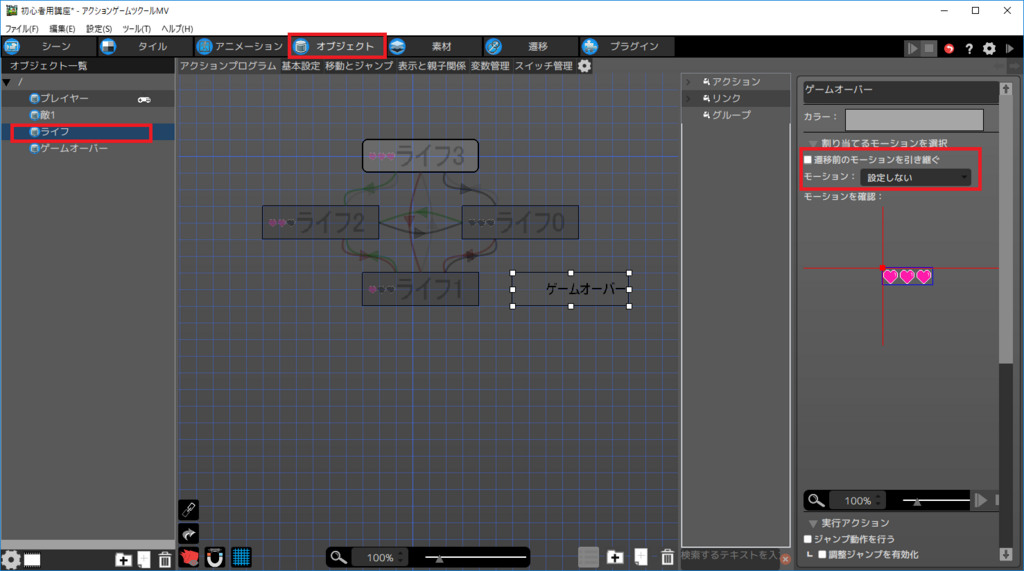
Task: Click the gear icon beside スイッチ管理
Action: tap(584, 66)
